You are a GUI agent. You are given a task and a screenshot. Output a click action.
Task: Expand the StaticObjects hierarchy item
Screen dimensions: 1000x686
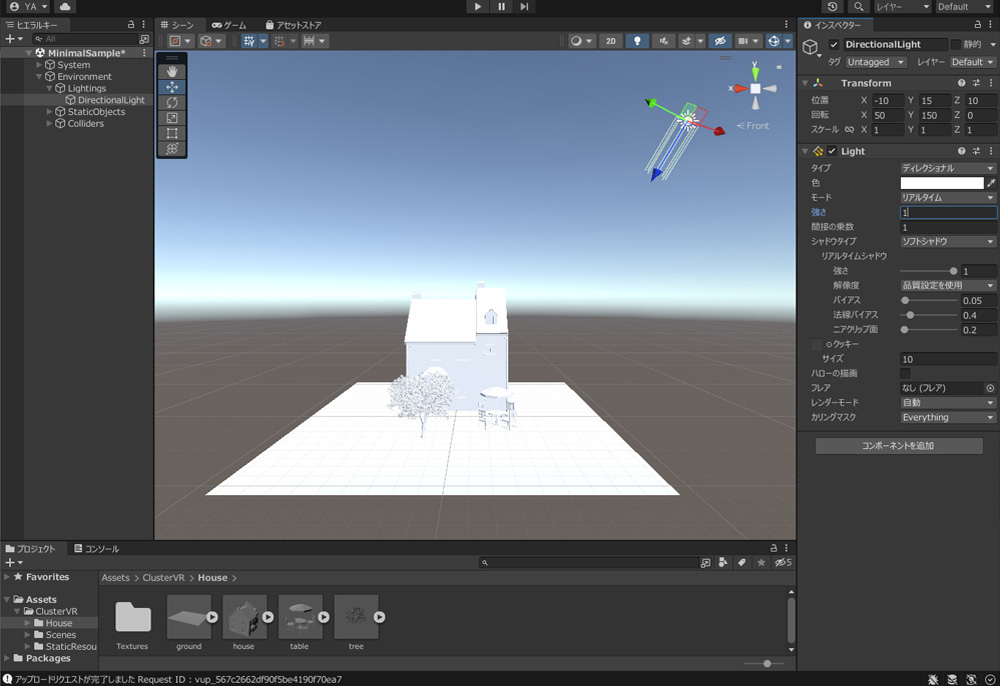click(48, 112)
